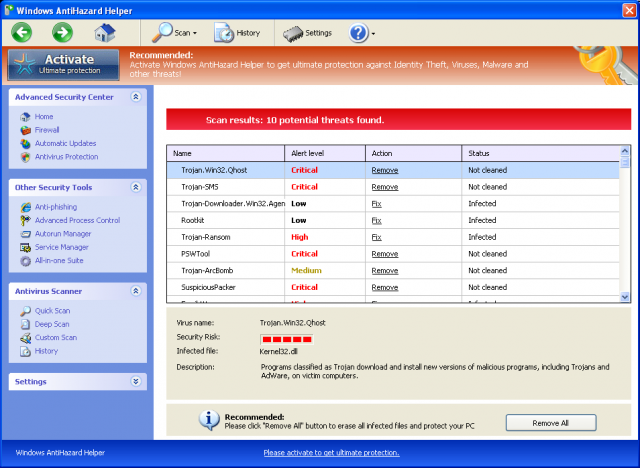Expand the Settings sidebar panel

pyautogui.click(x=136, y=381)
